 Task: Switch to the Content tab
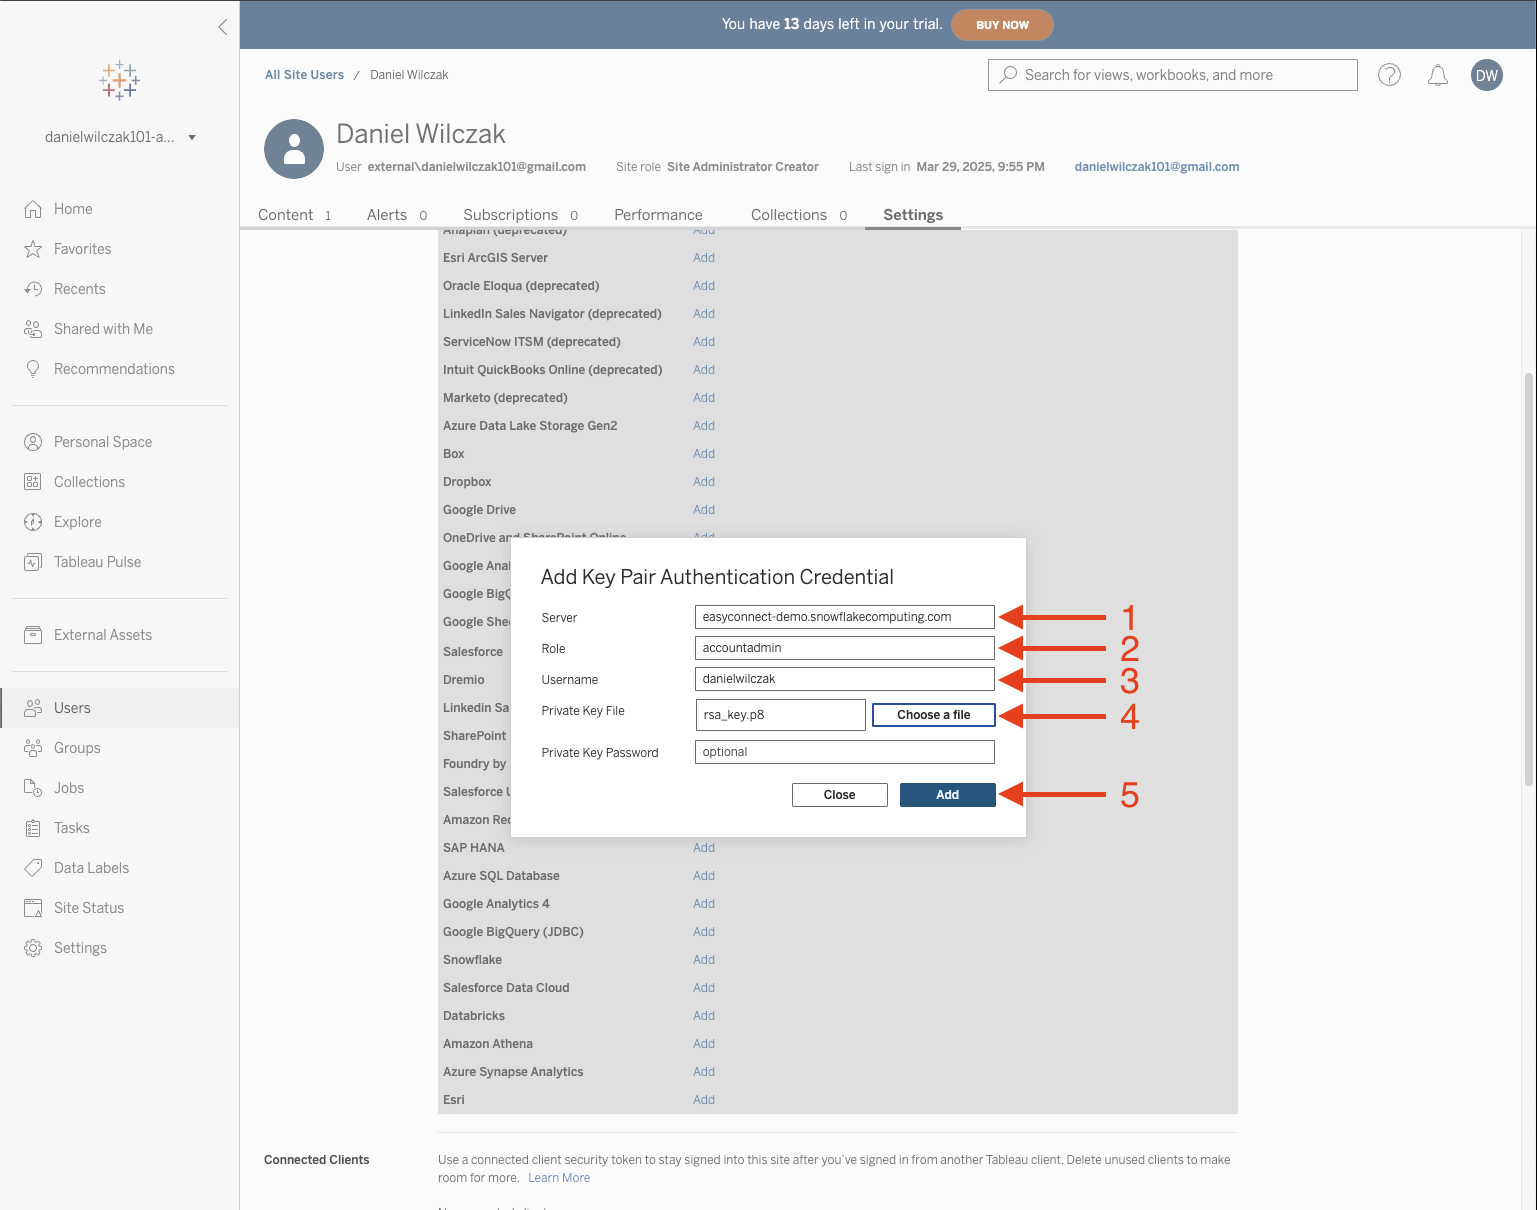[x=295, y=215]
